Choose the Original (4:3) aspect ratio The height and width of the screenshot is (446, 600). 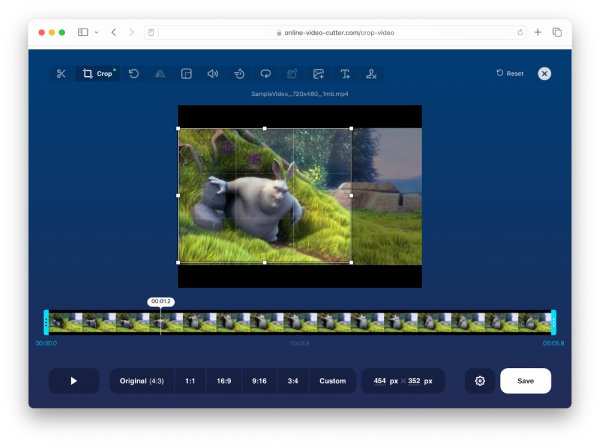click(x=142, y=381)
